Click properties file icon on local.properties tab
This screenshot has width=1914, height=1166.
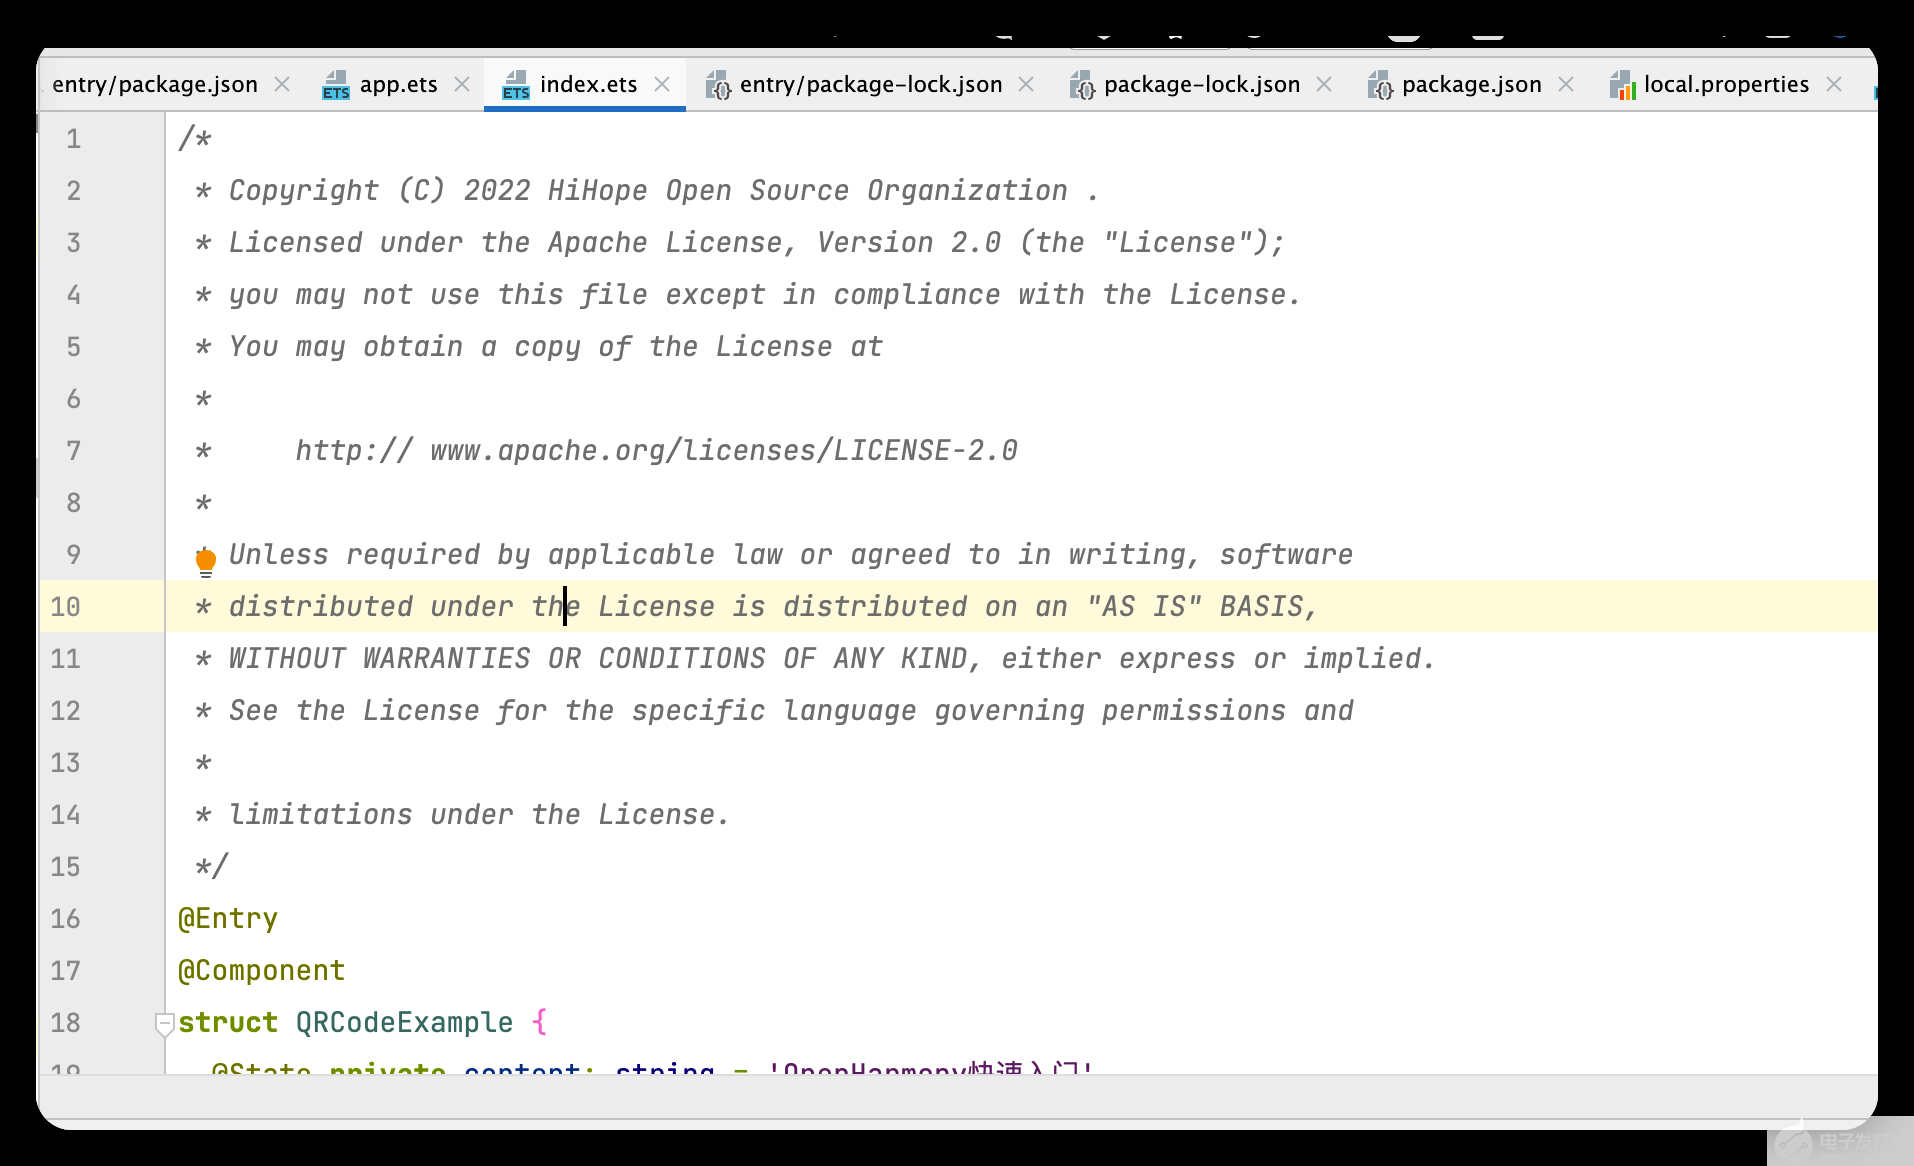pos(1622,85)
